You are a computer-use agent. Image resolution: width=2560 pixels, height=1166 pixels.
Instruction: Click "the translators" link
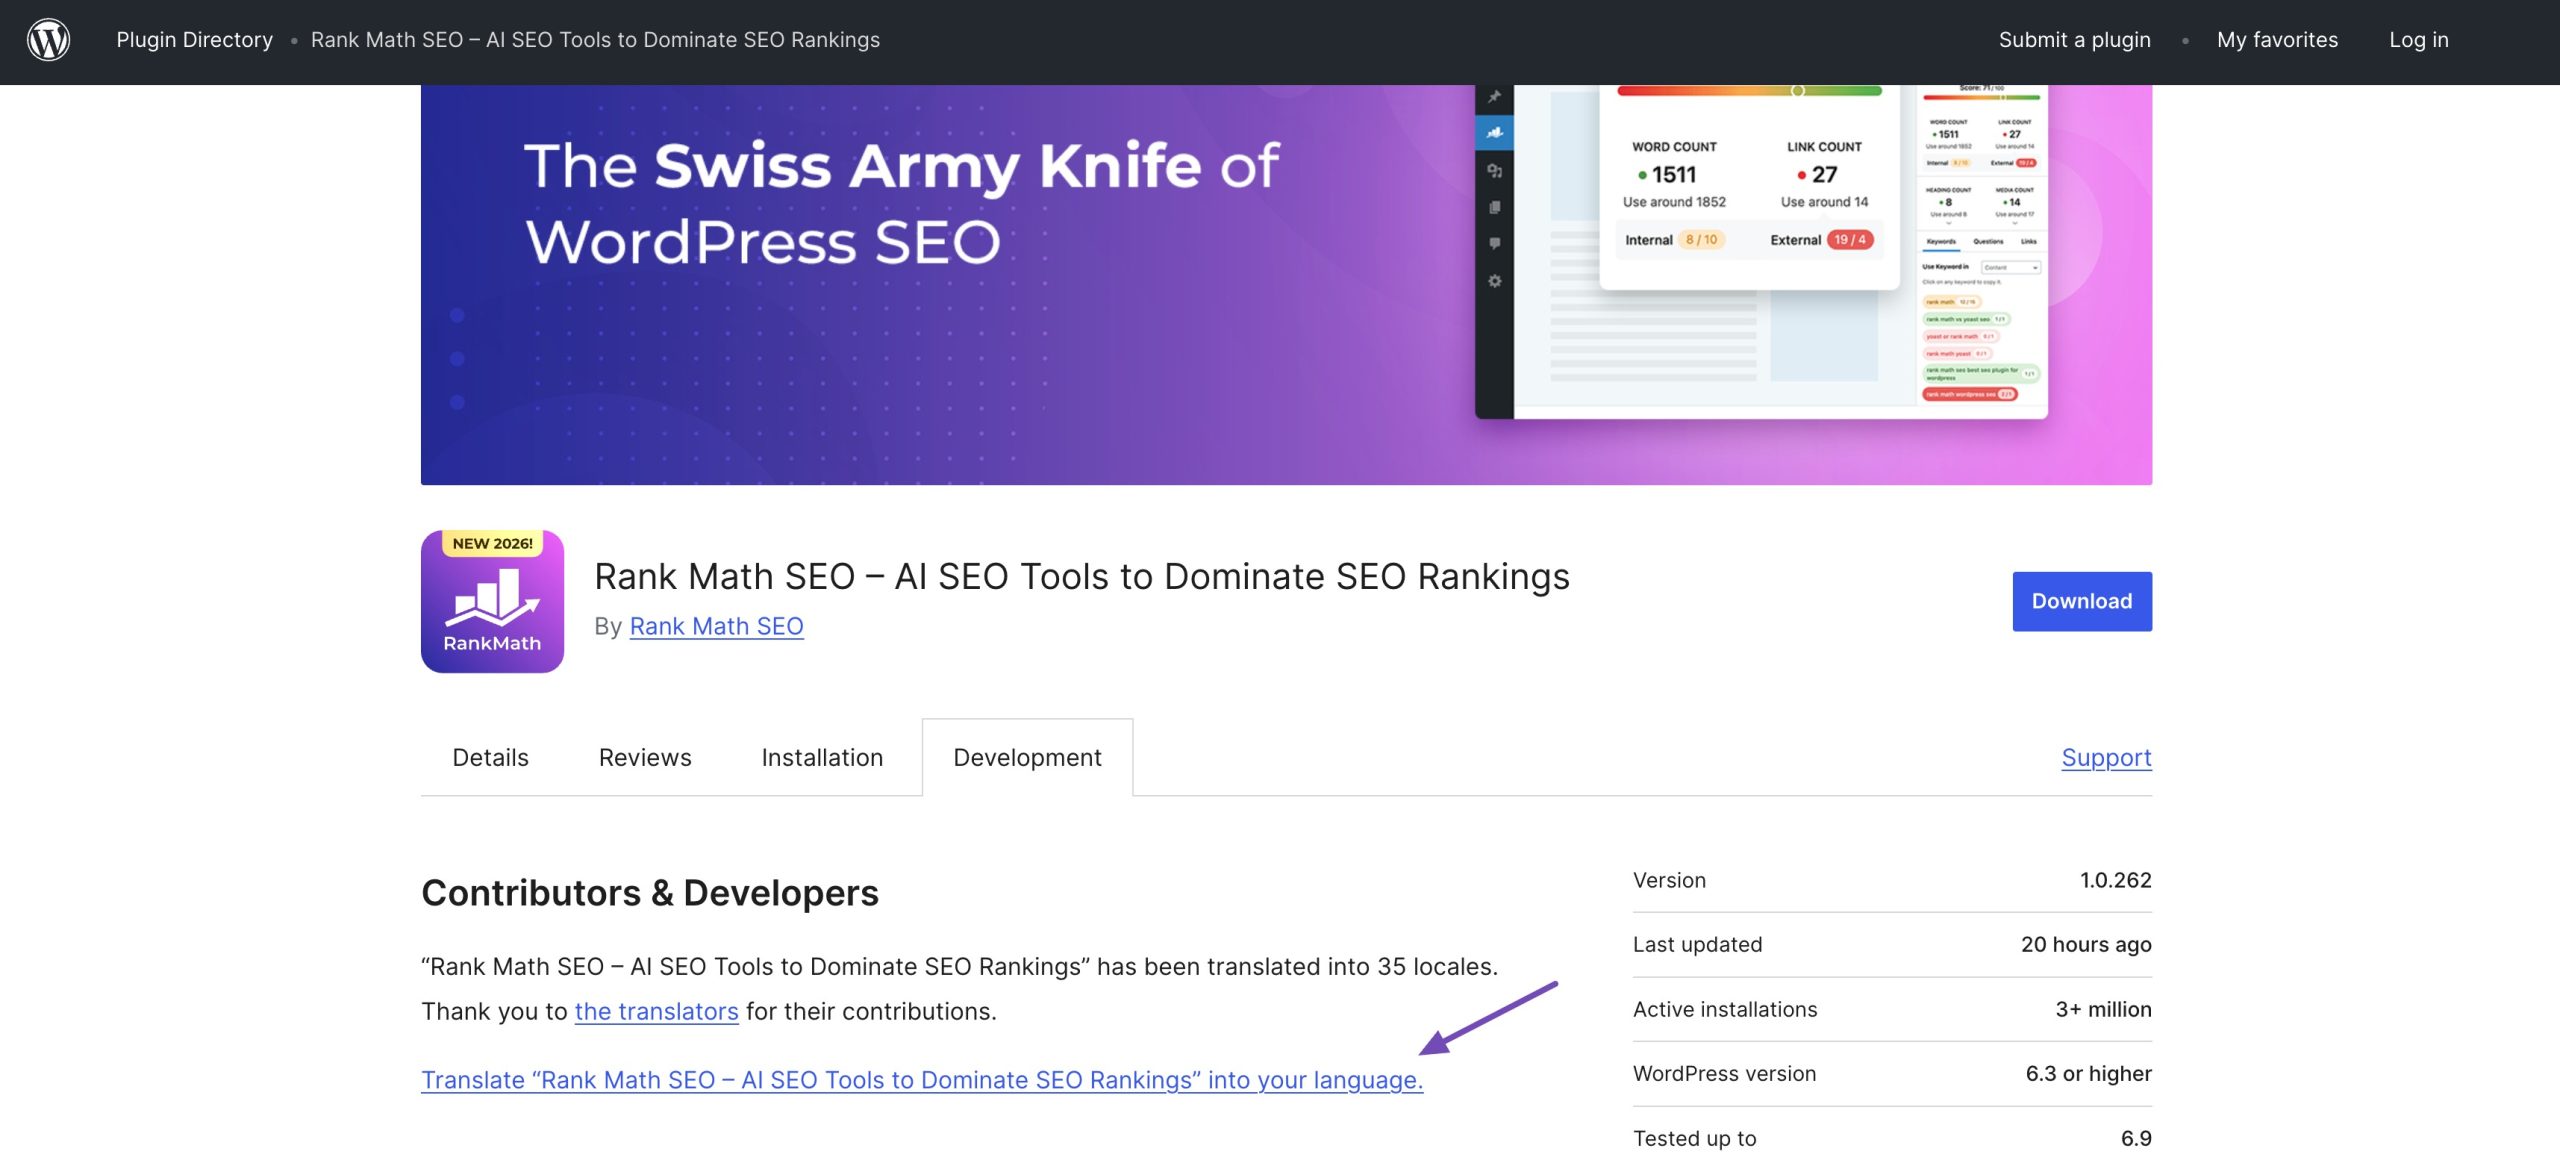(655, 1011)
